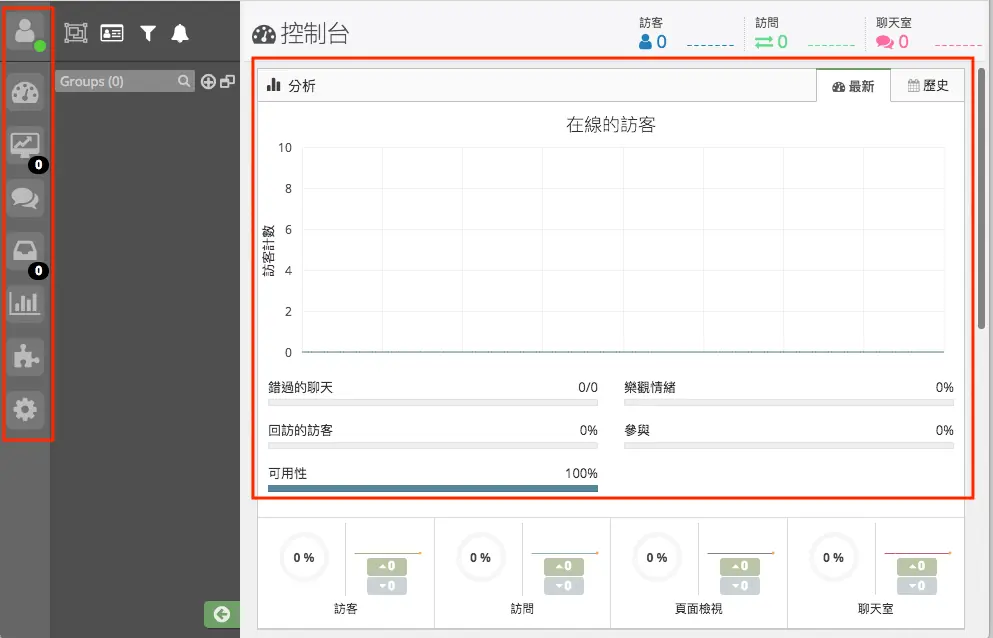Viewport: 993px width, 638px height.
Task: Click the circled plus add-group icon
Action: [208, 81]
